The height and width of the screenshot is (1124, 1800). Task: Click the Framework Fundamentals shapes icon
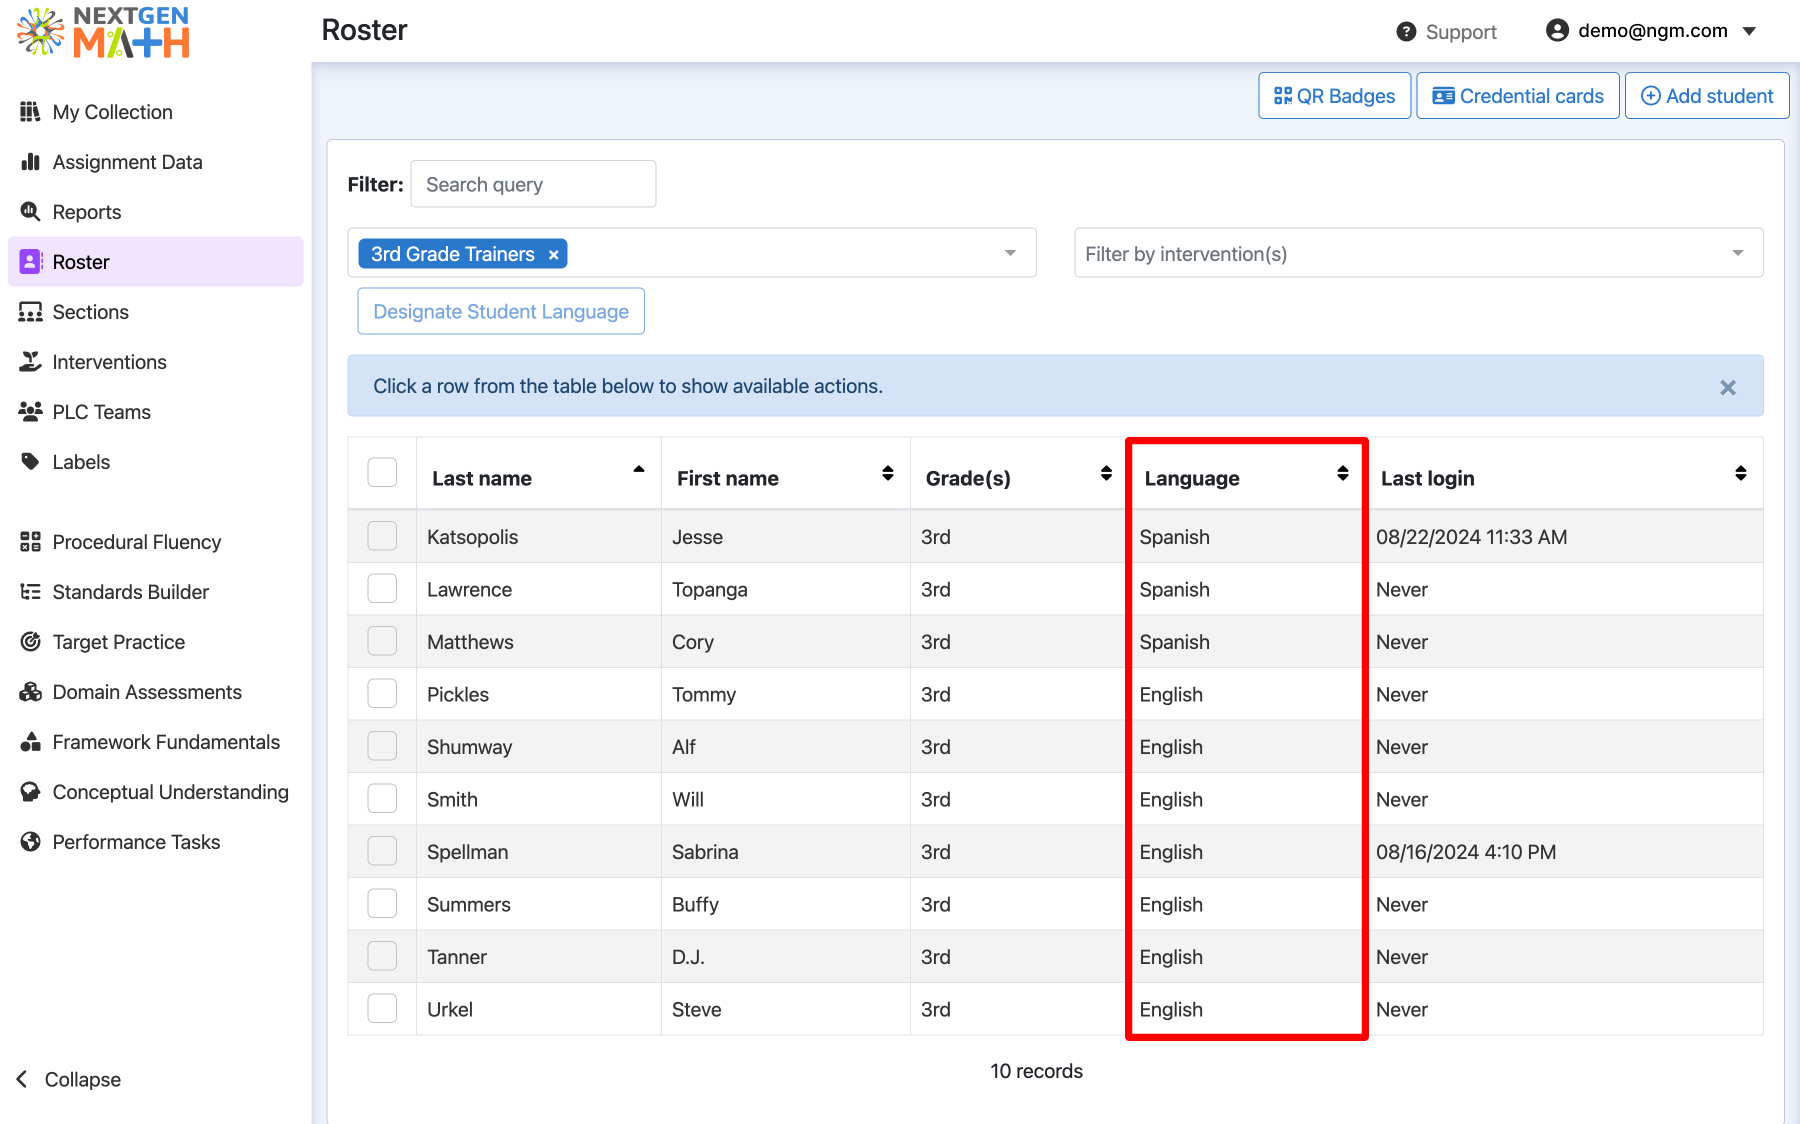(31, 742)
